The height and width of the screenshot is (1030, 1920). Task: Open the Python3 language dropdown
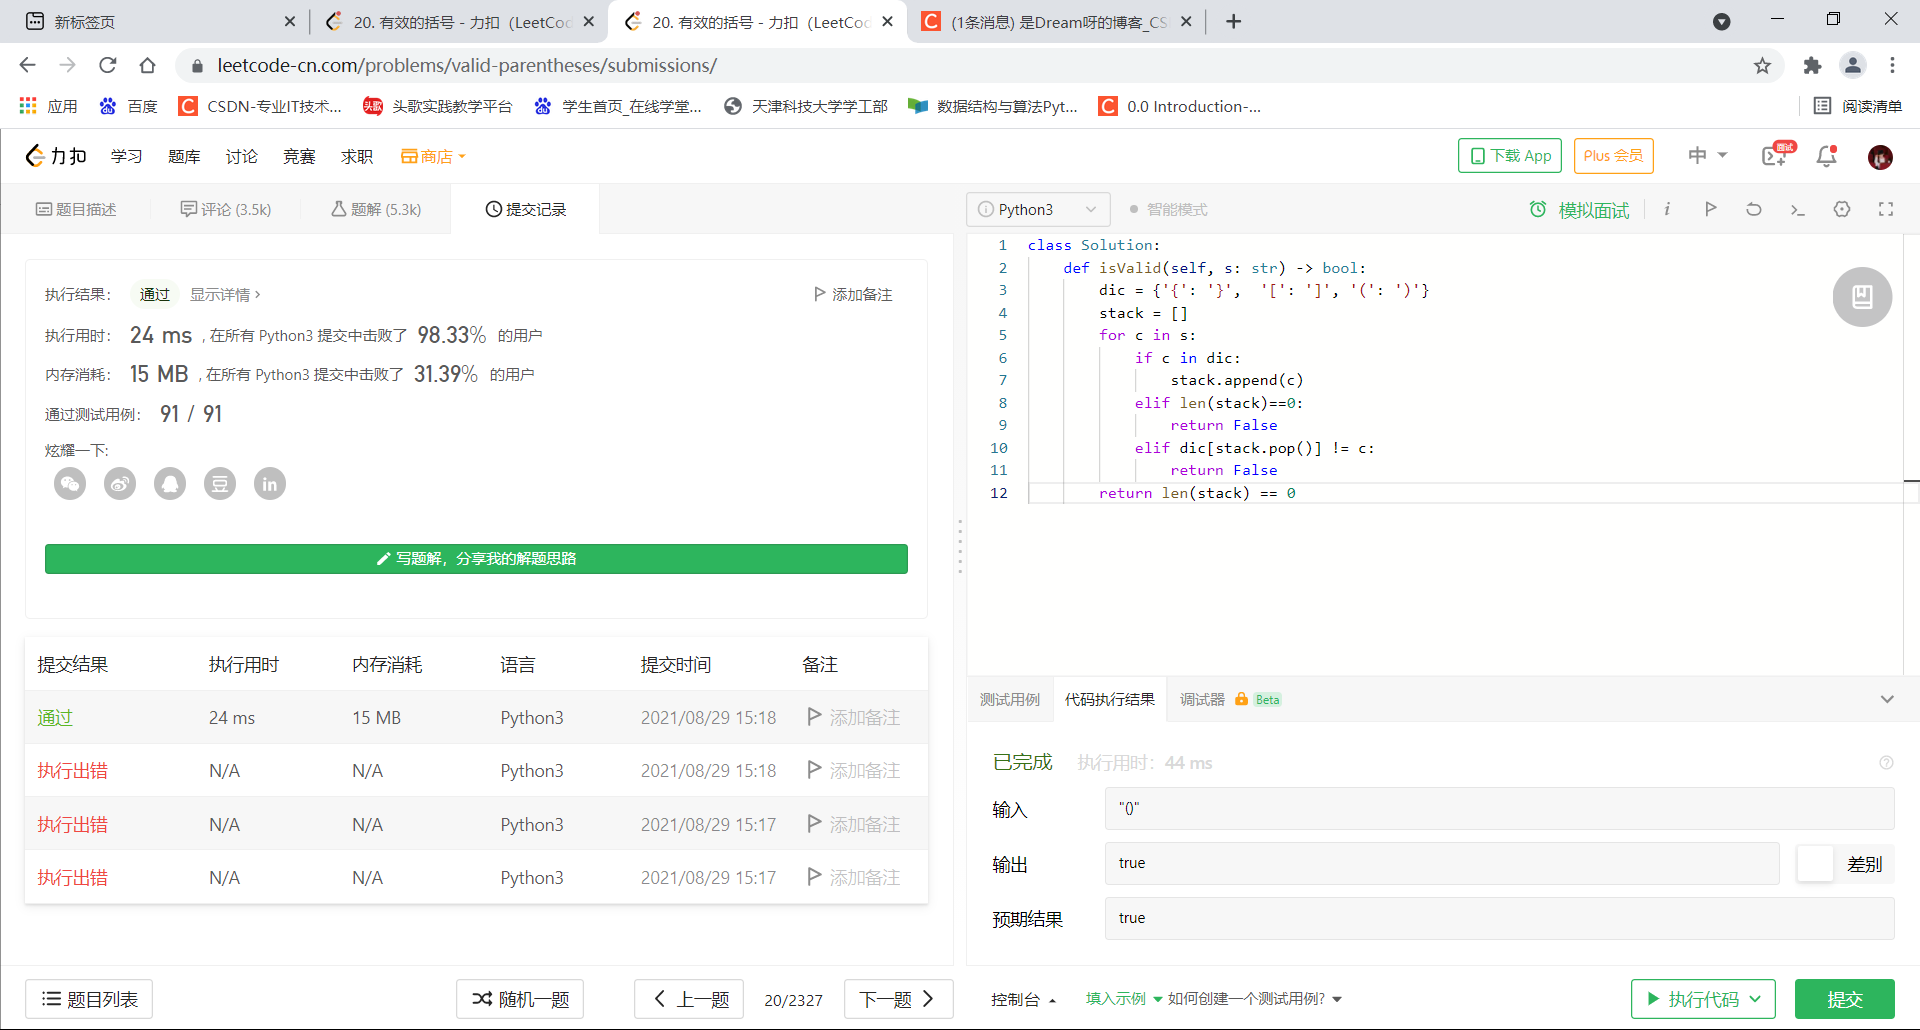click(1037, 209)
